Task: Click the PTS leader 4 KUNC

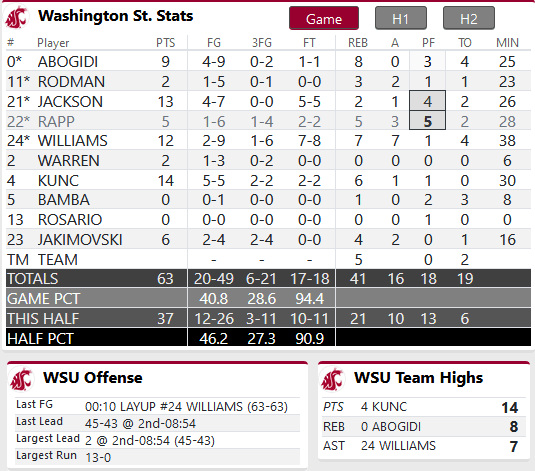Action: coord(384,407)
